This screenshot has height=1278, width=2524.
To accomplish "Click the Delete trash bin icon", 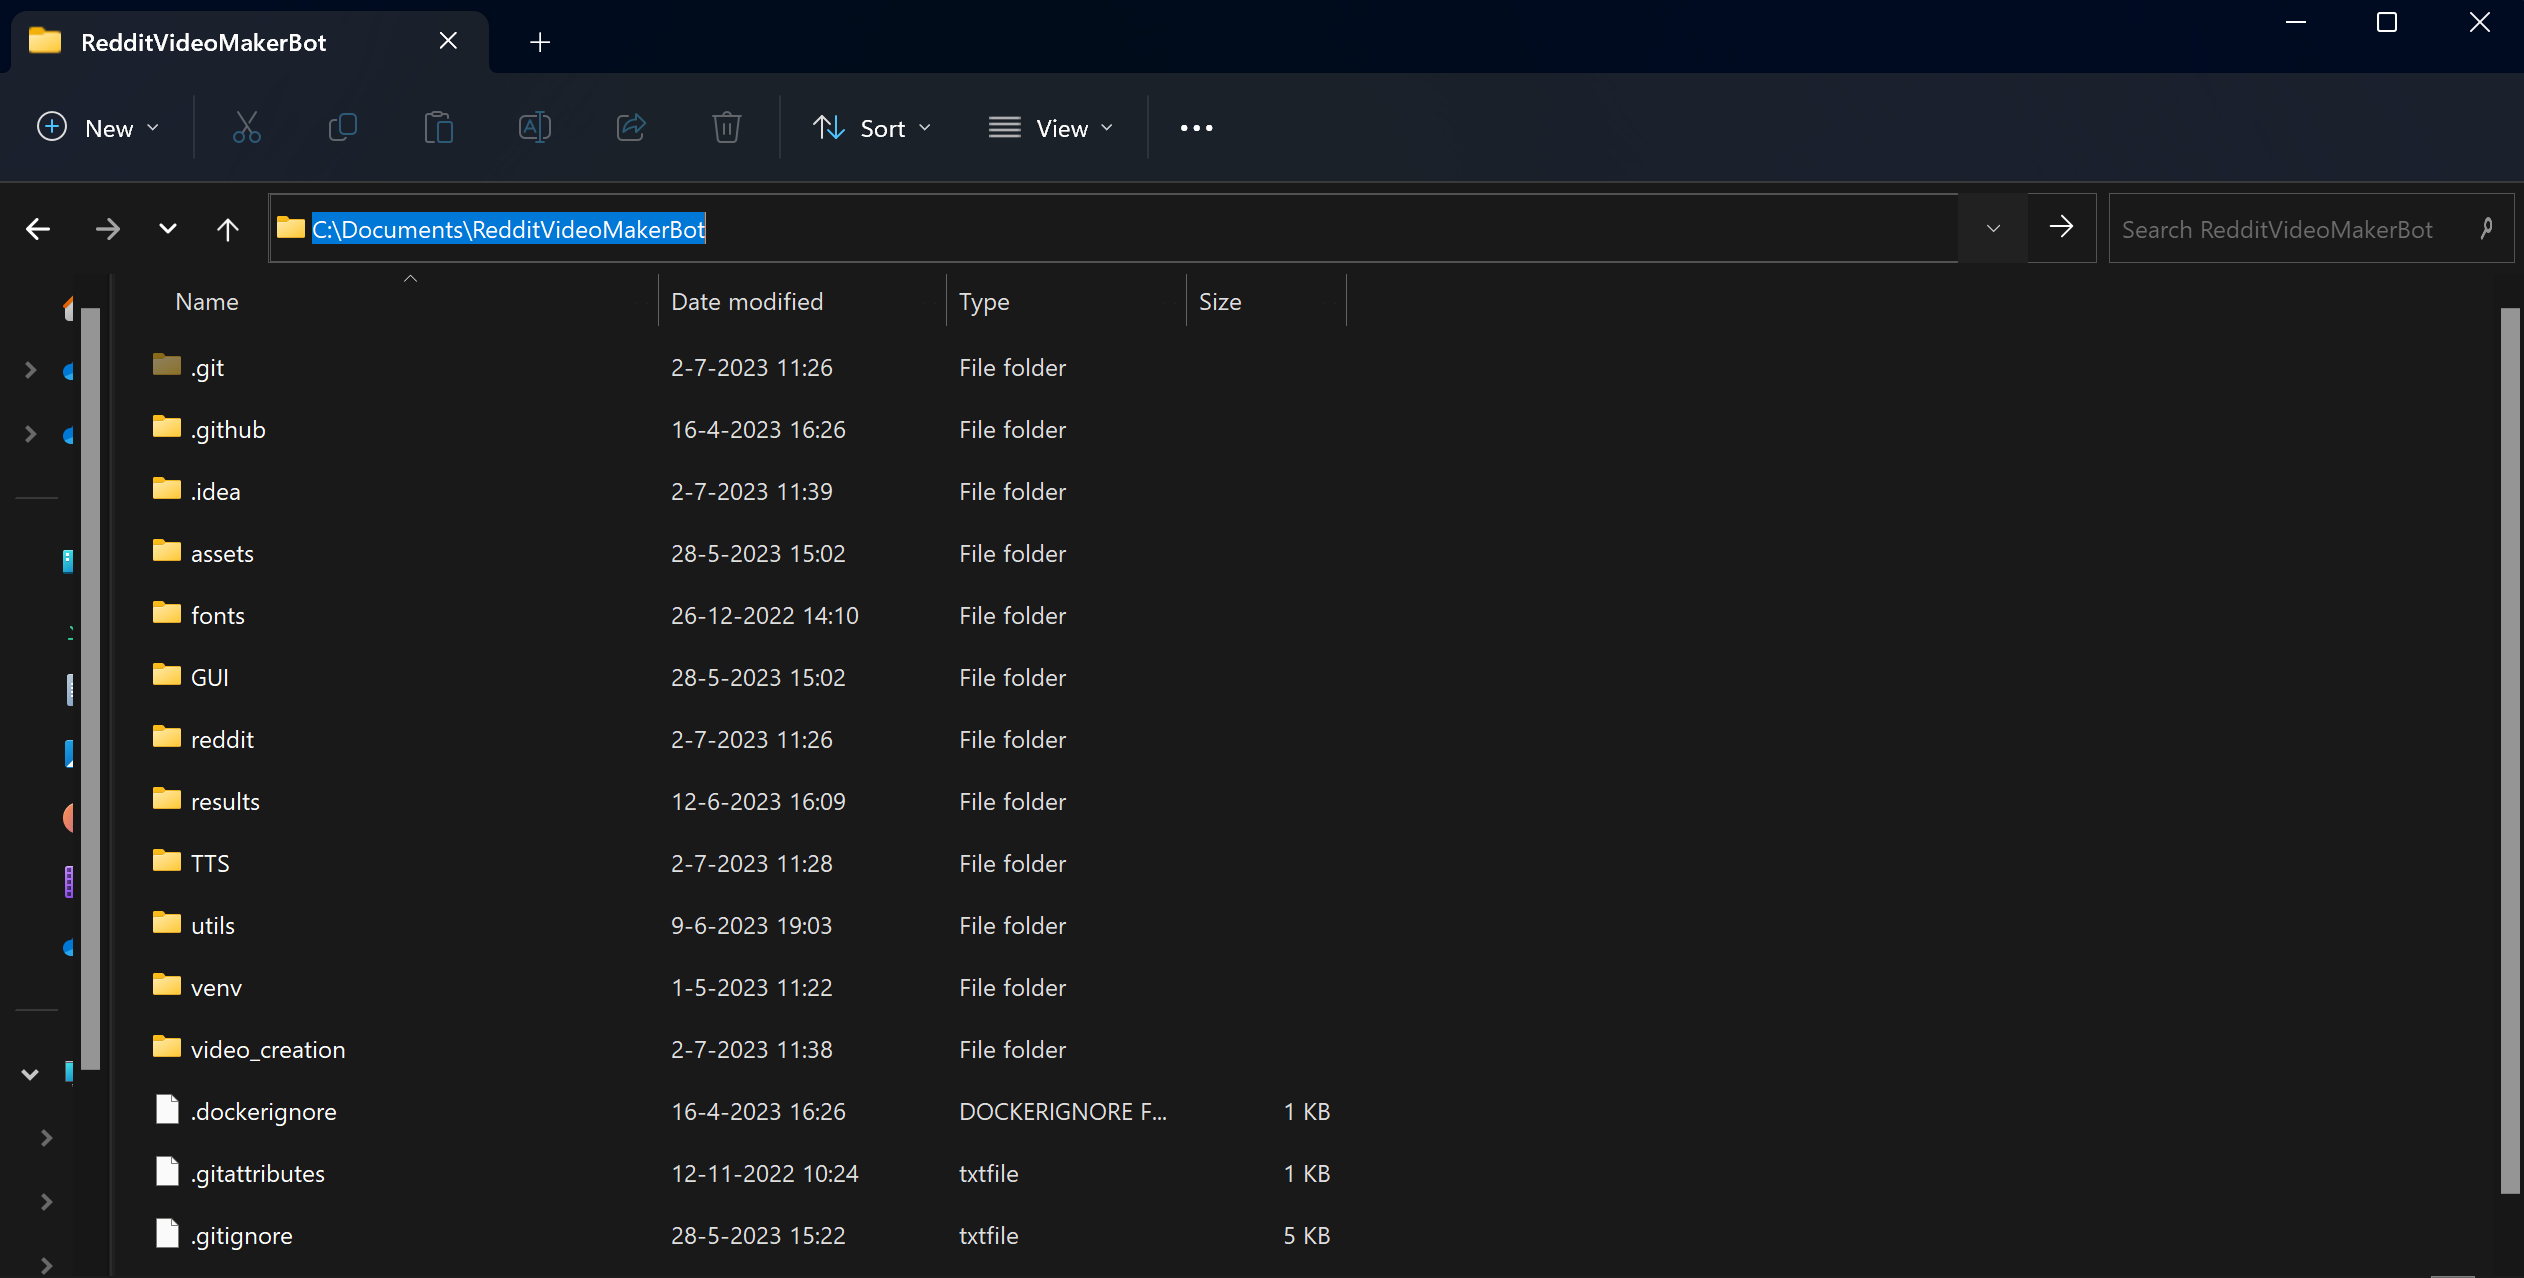I will click(727, 128).
